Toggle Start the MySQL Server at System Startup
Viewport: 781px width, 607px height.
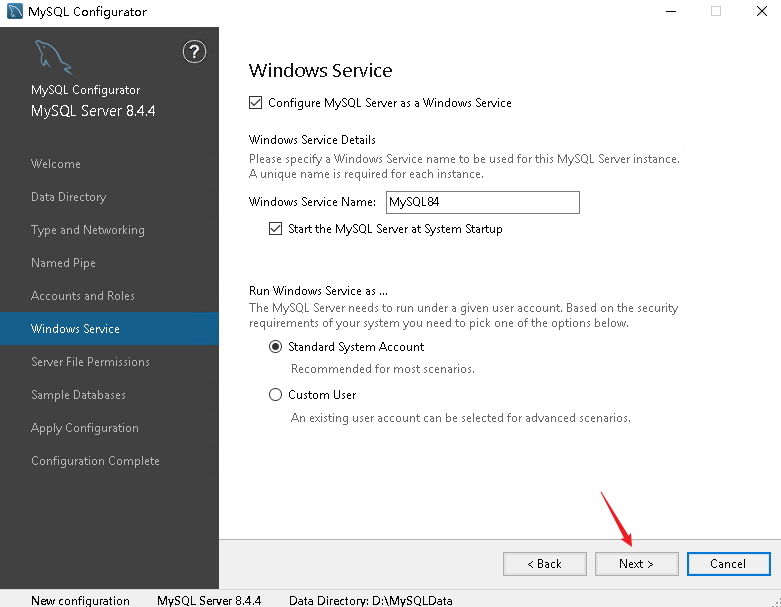(x=275, y=229)
